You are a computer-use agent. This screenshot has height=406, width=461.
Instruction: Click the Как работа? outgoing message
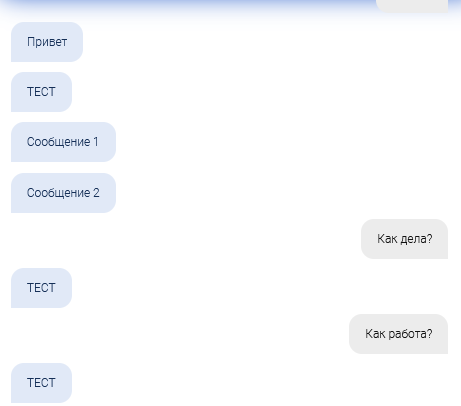pos(398,334)
